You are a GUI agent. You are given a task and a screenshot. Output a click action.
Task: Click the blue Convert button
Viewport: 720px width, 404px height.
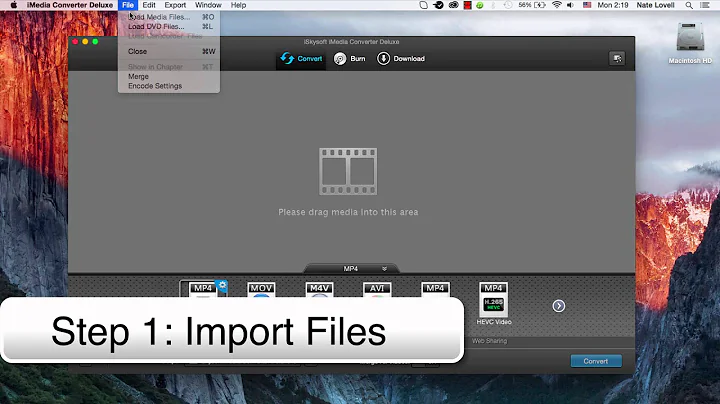[596, 361]
